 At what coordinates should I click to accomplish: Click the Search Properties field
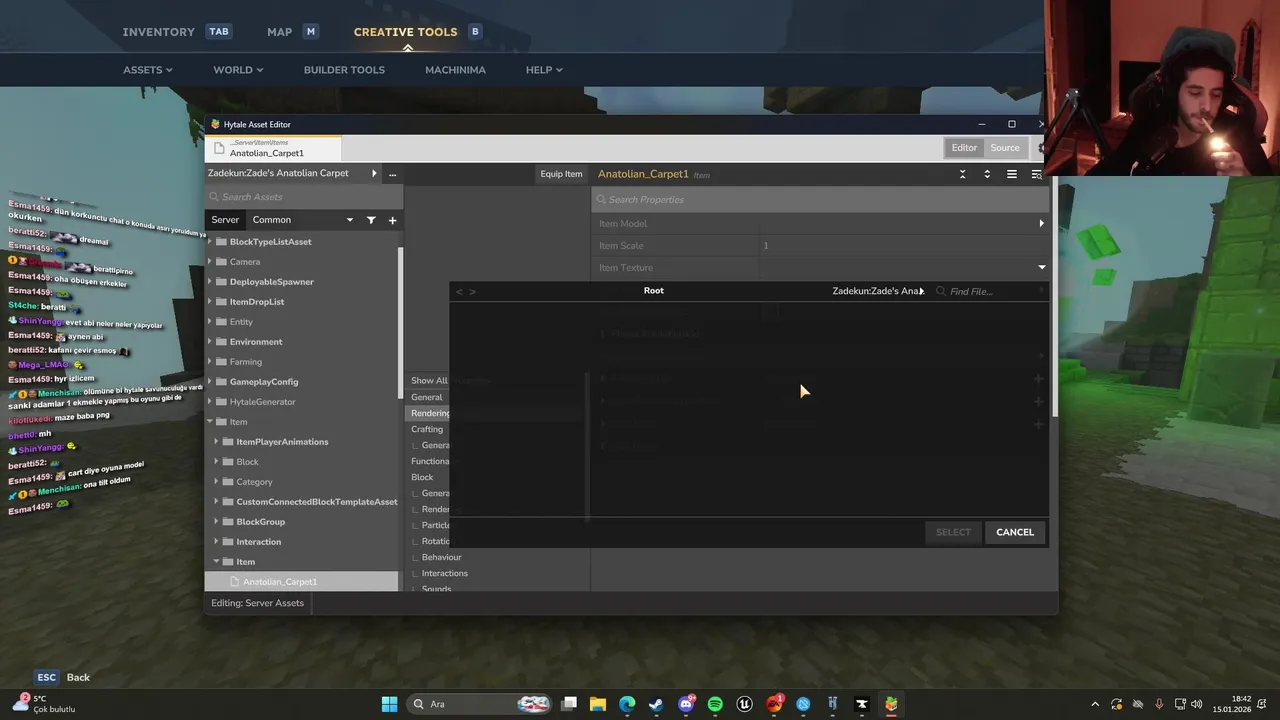pyautogui.click(x=820, y=200)
